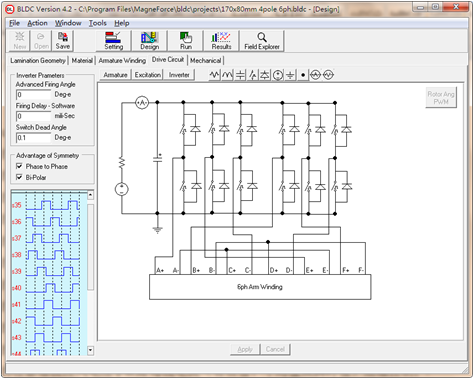Select the switch component tool
The width and height of the screenshot is (474, 379).
point(253,75)
